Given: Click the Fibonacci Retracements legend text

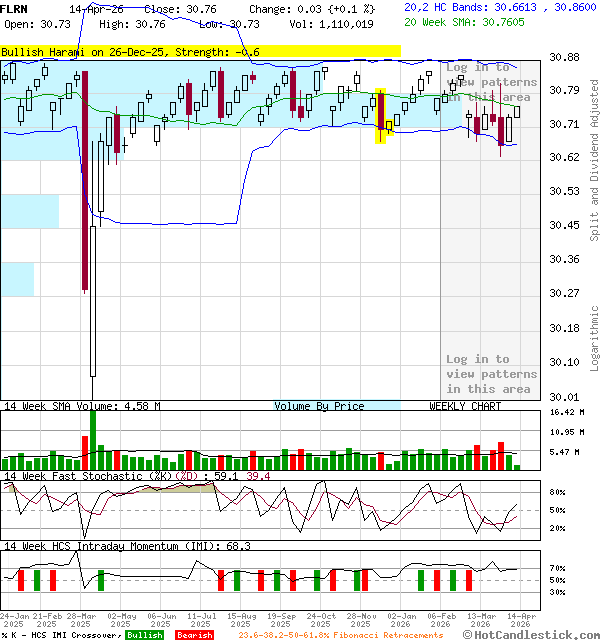Looking at the screenshot, I should tap(340, 635).
